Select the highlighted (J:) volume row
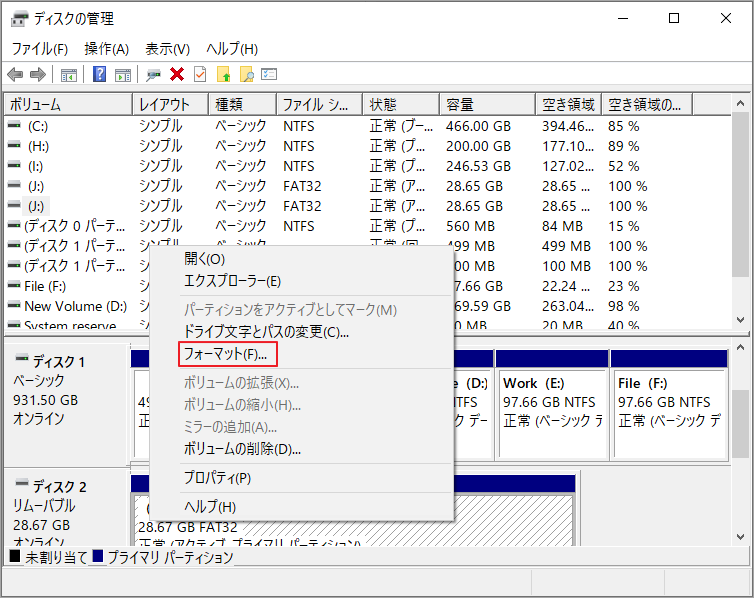Screen dimensions: 754x598 [368, 206]
